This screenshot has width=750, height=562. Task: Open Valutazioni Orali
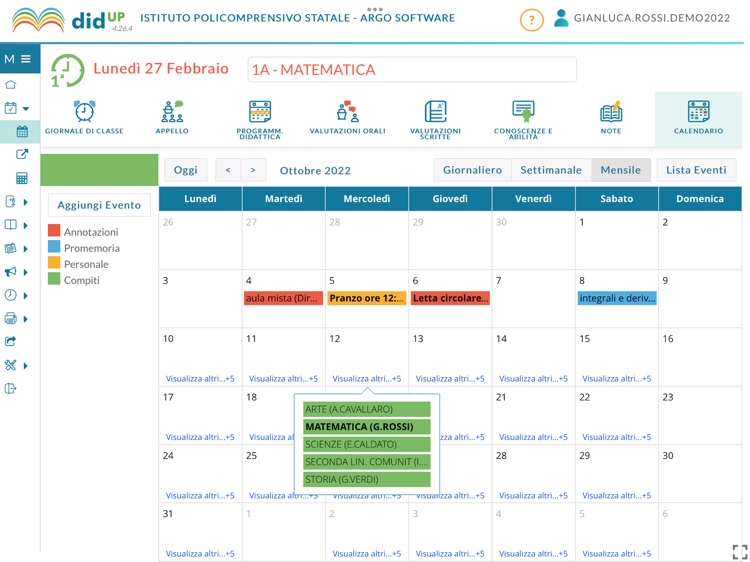click(x=347, y=117)
